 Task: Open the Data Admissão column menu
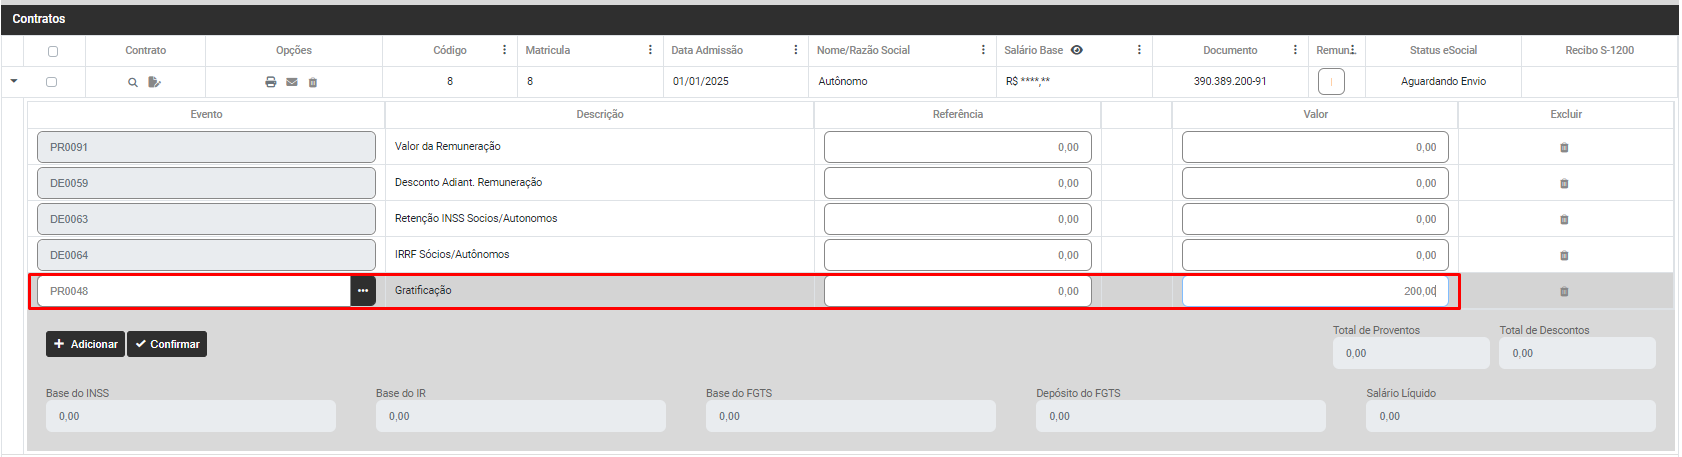point(796,50)
